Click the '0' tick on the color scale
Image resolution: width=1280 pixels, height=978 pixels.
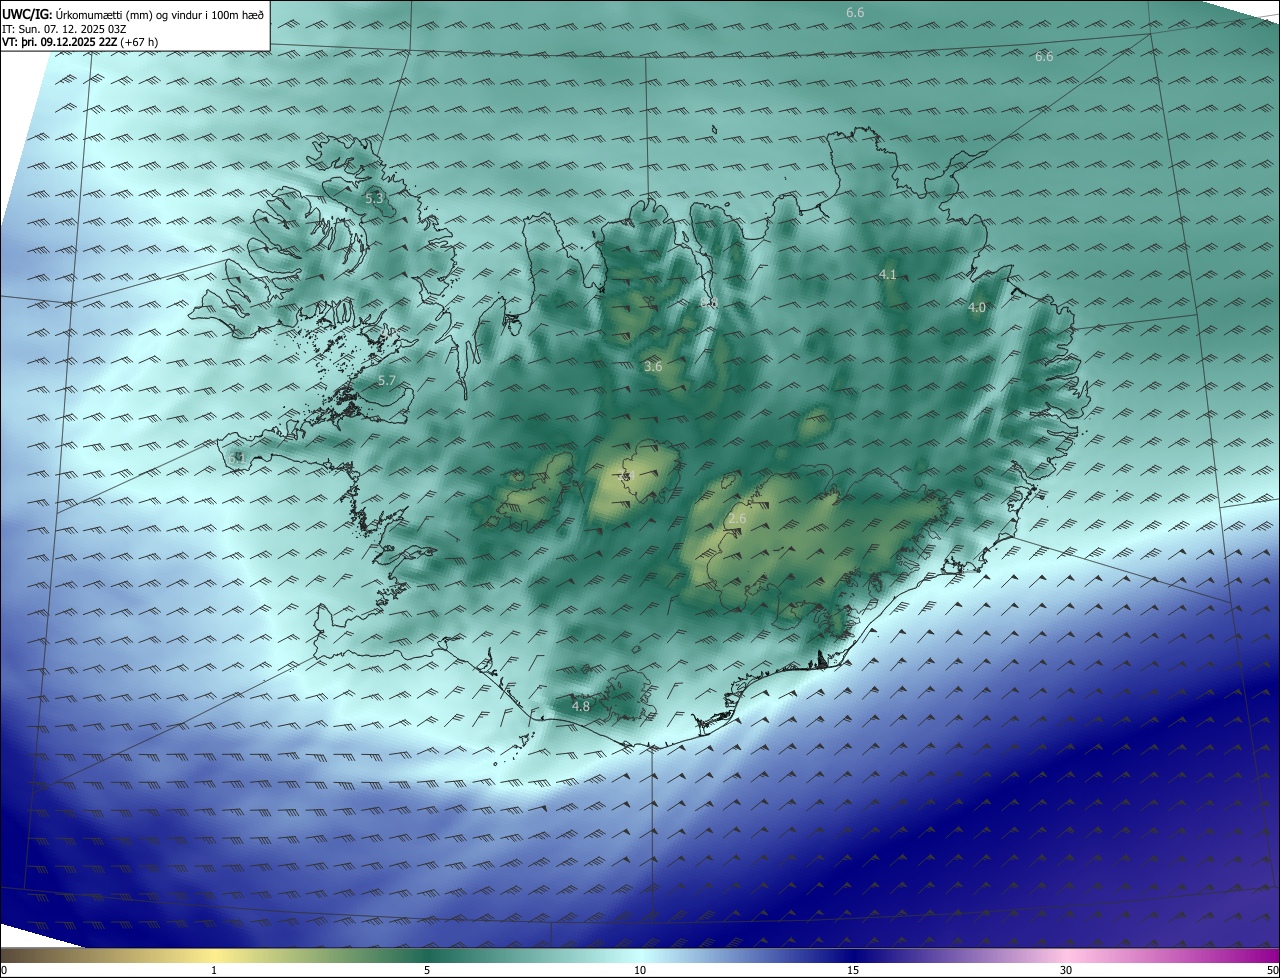(4, 971)
